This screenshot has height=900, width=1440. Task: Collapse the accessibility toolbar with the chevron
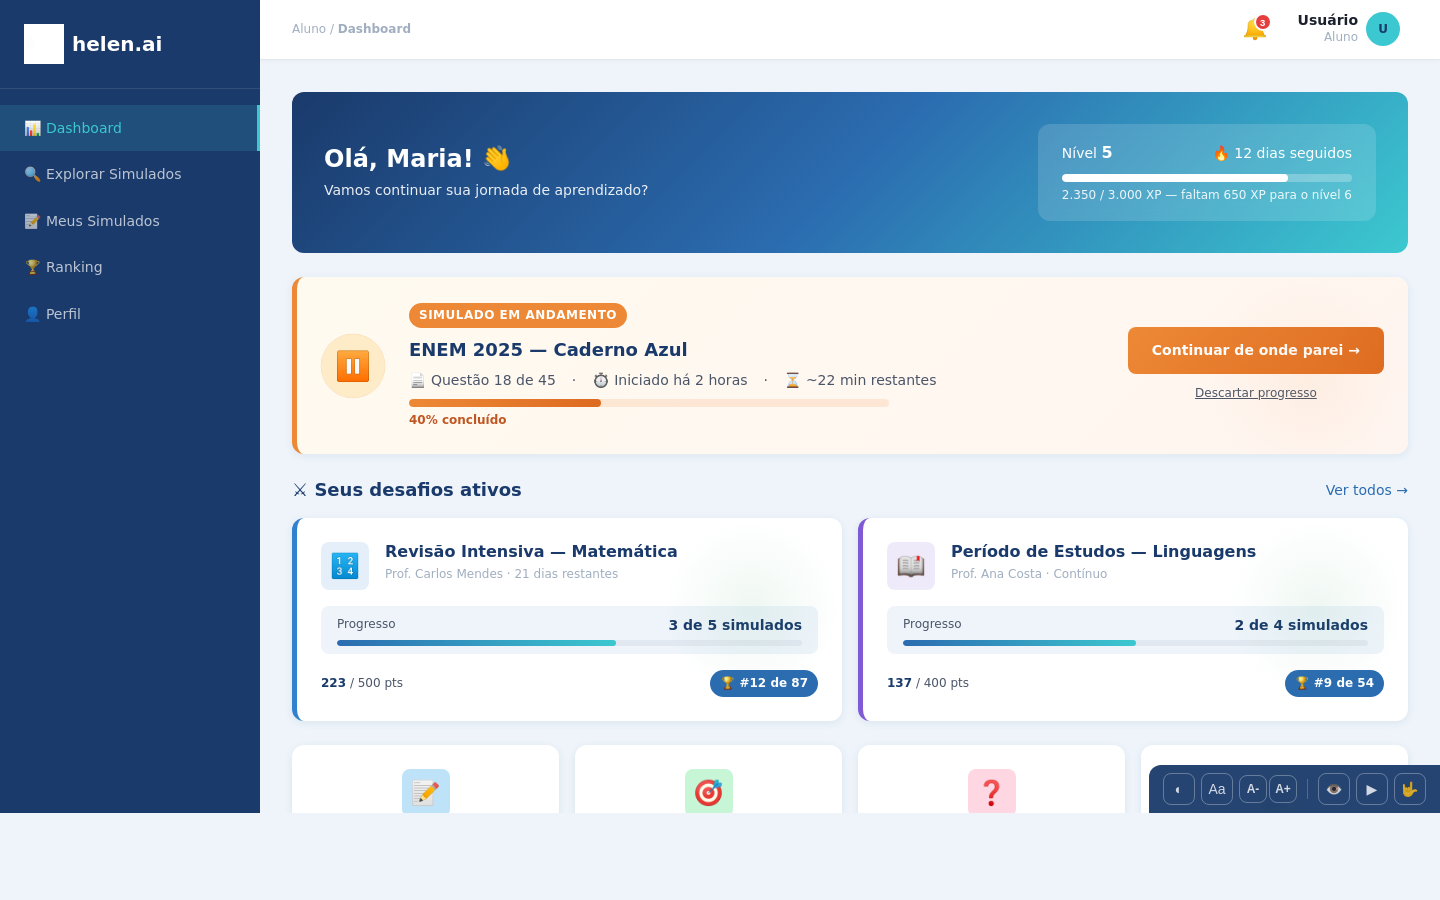coord(1178,789)
